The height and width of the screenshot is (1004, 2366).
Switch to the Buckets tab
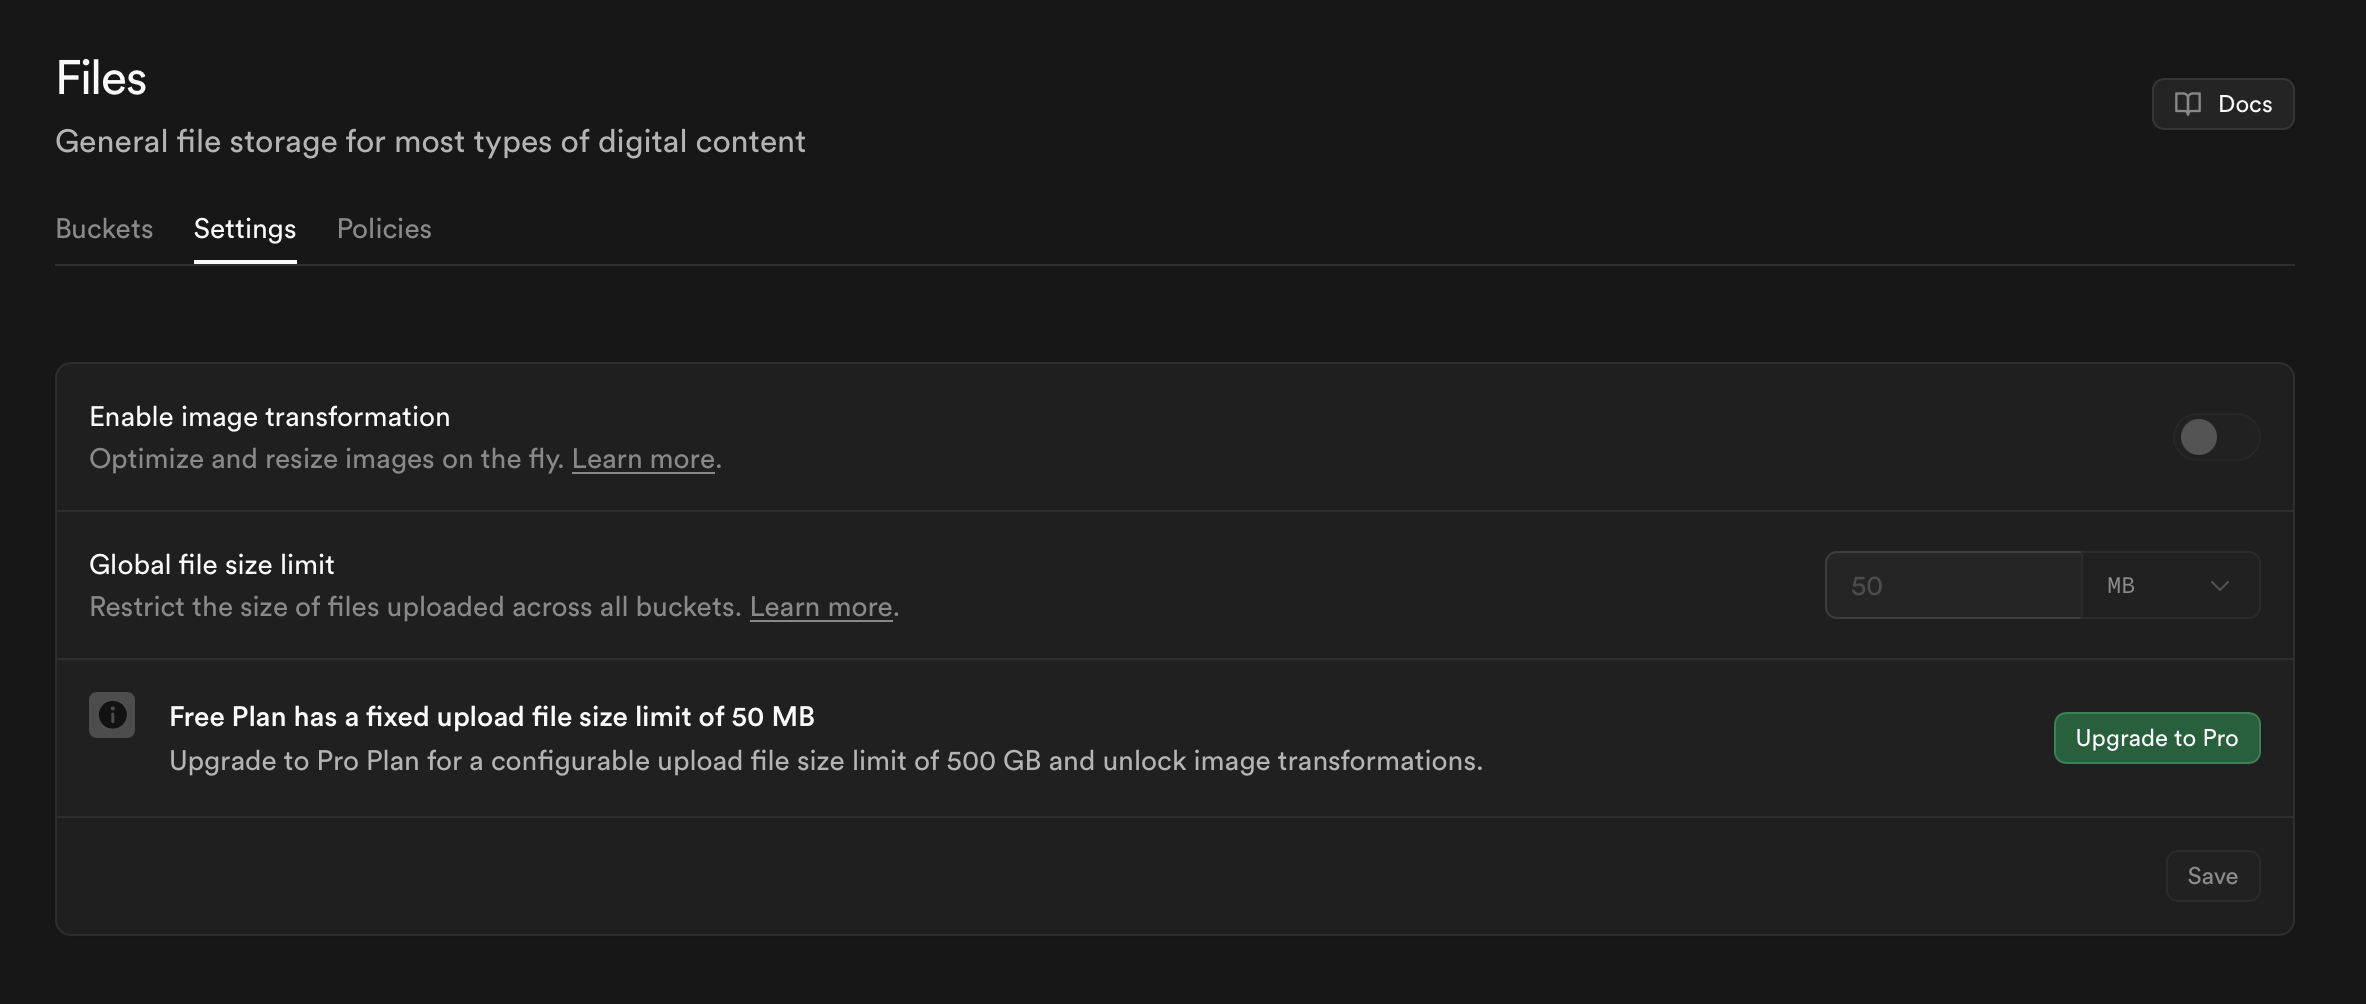[x=104, y=229]
